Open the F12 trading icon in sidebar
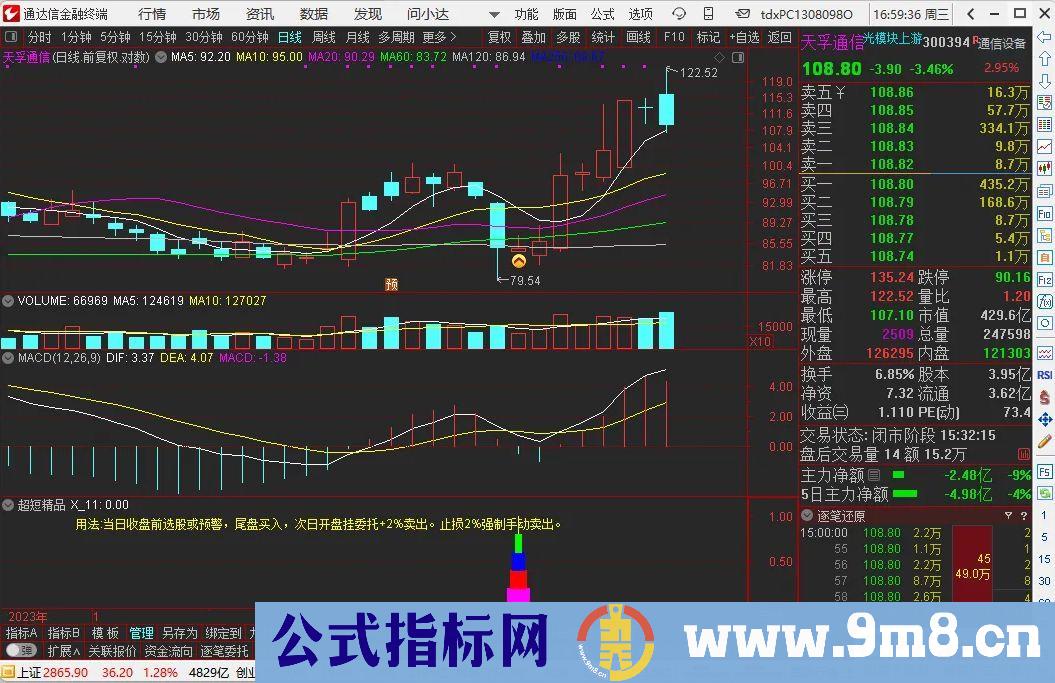This screenshot has width=1055, height=683. coord(1045,279)
